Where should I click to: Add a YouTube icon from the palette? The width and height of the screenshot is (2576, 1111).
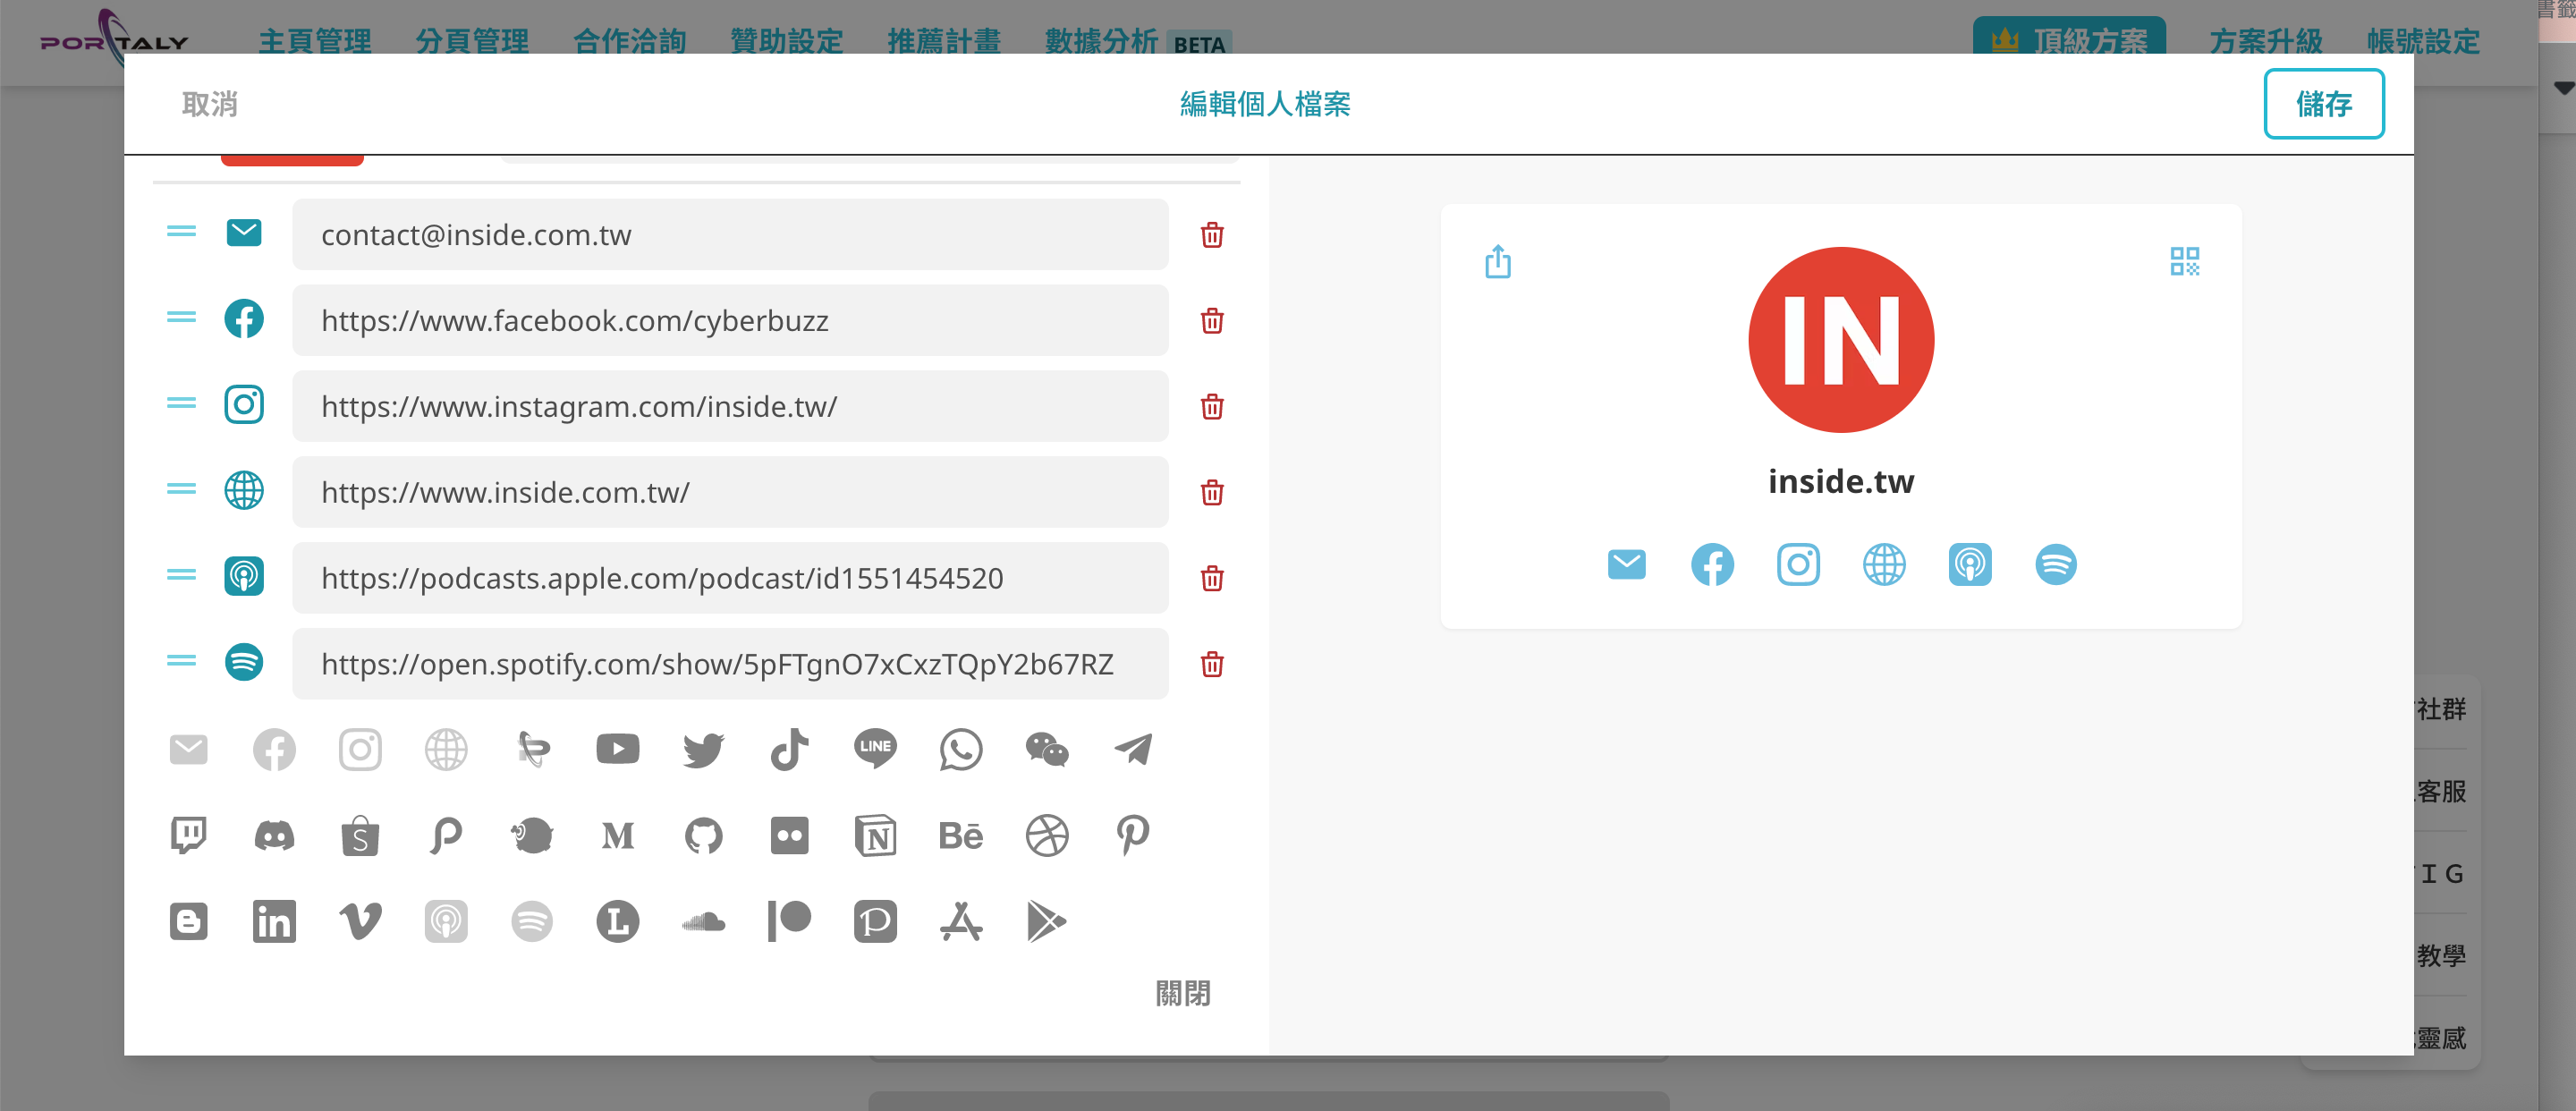click(x=618, y=749)
